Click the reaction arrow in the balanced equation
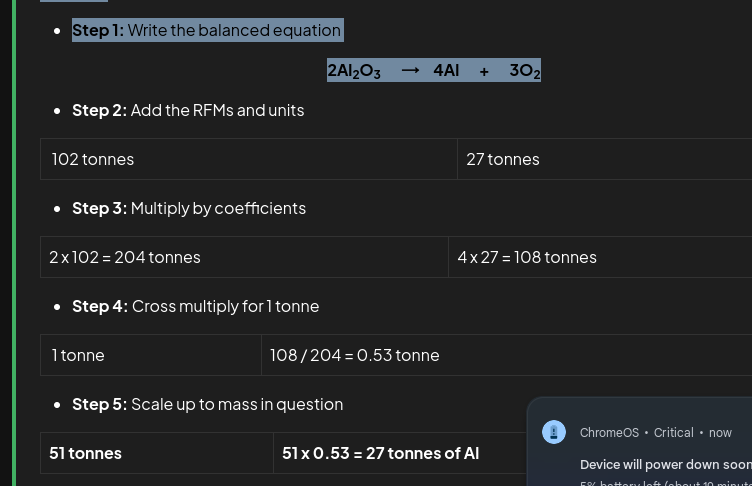The image size is (752, 486). pyautogui.click(x=410, y=70)
